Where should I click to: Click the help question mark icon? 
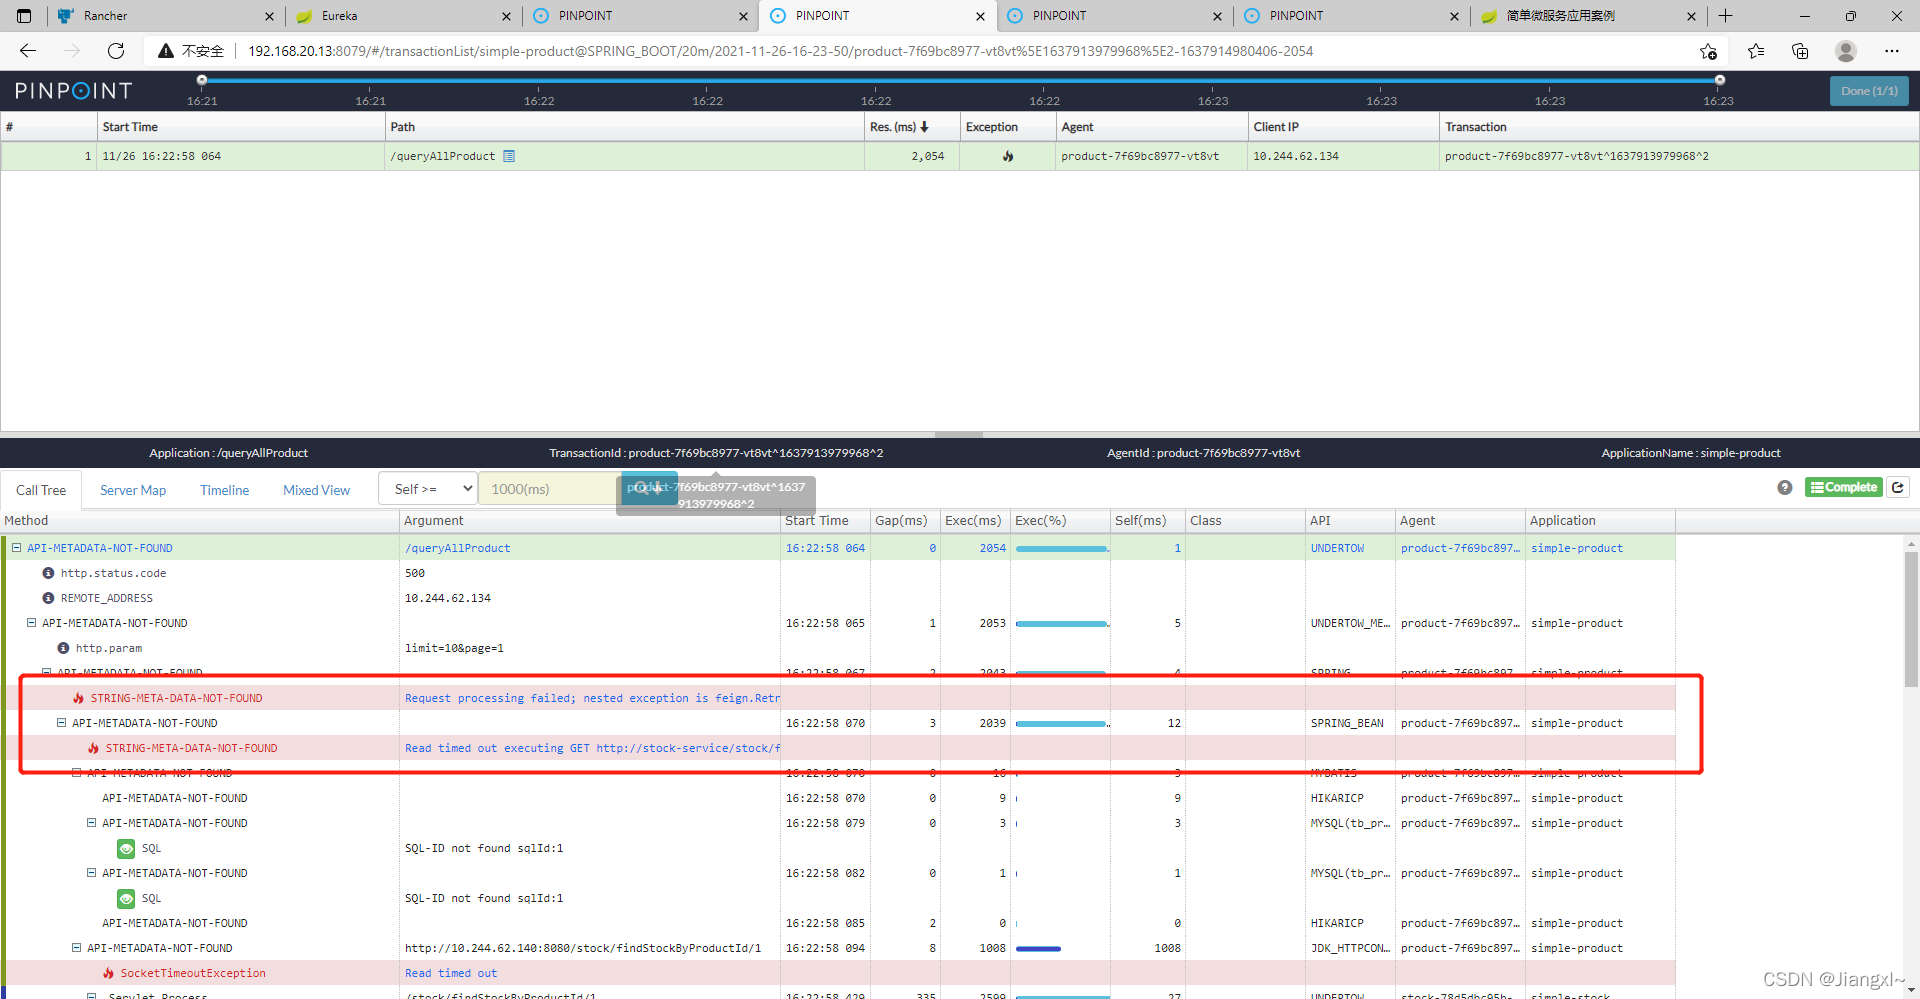pos(1785,487)
